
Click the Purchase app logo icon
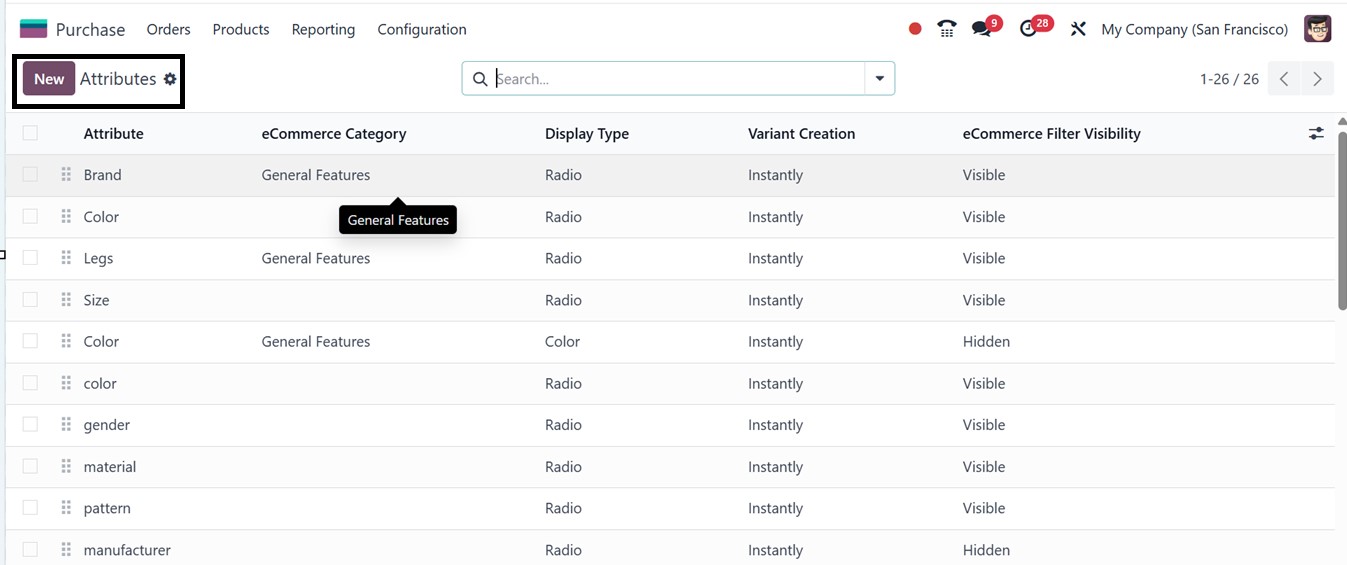(x=33, y=29)
